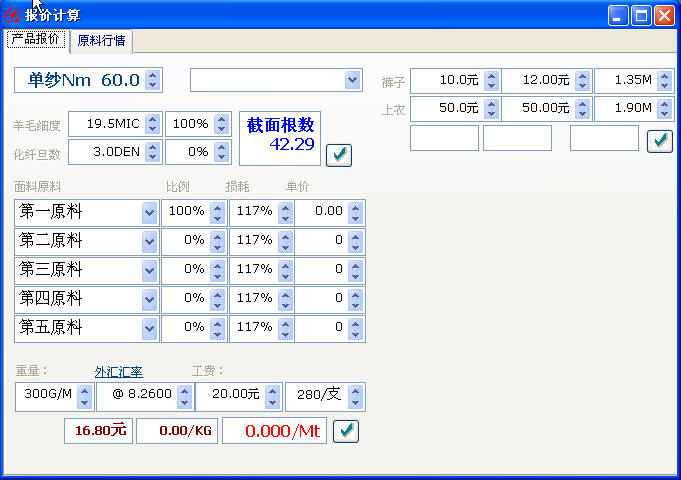Maximize the 报价计算 window
681x480 pixels.
[x=641, y=16]
